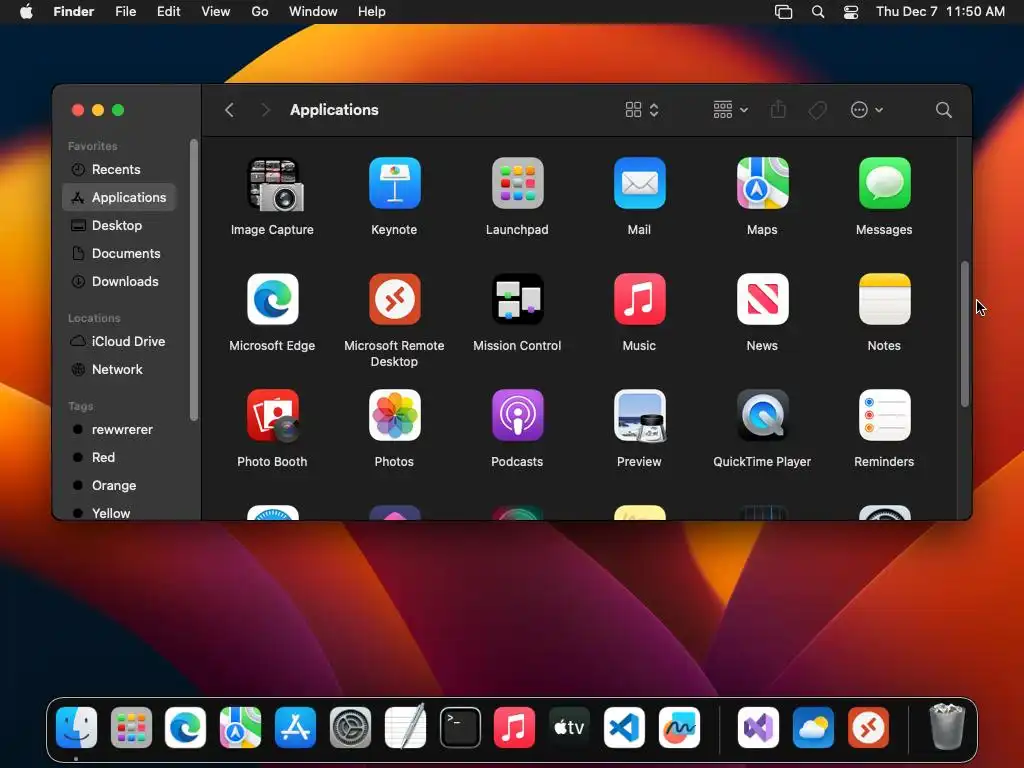This screenshot has width=1024, height=768.
Task: Open the view mode switcher dropdown
Action: tap(641, 110)
